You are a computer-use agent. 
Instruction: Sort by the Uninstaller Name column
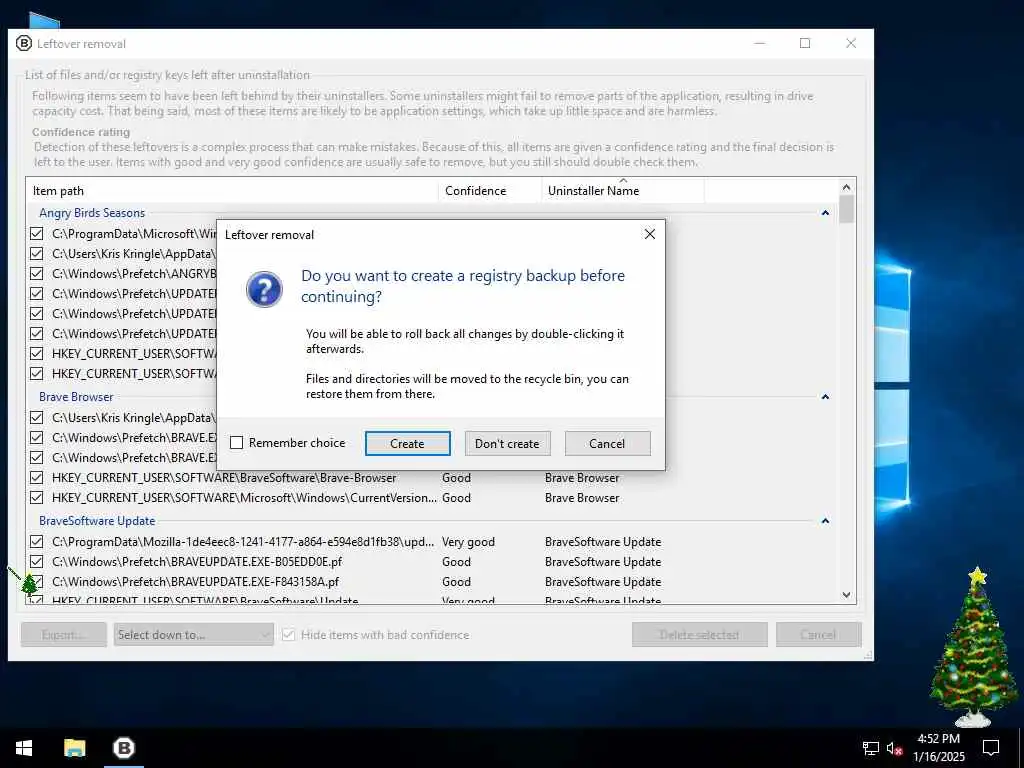pyautogui.click(x=623, y=191)
